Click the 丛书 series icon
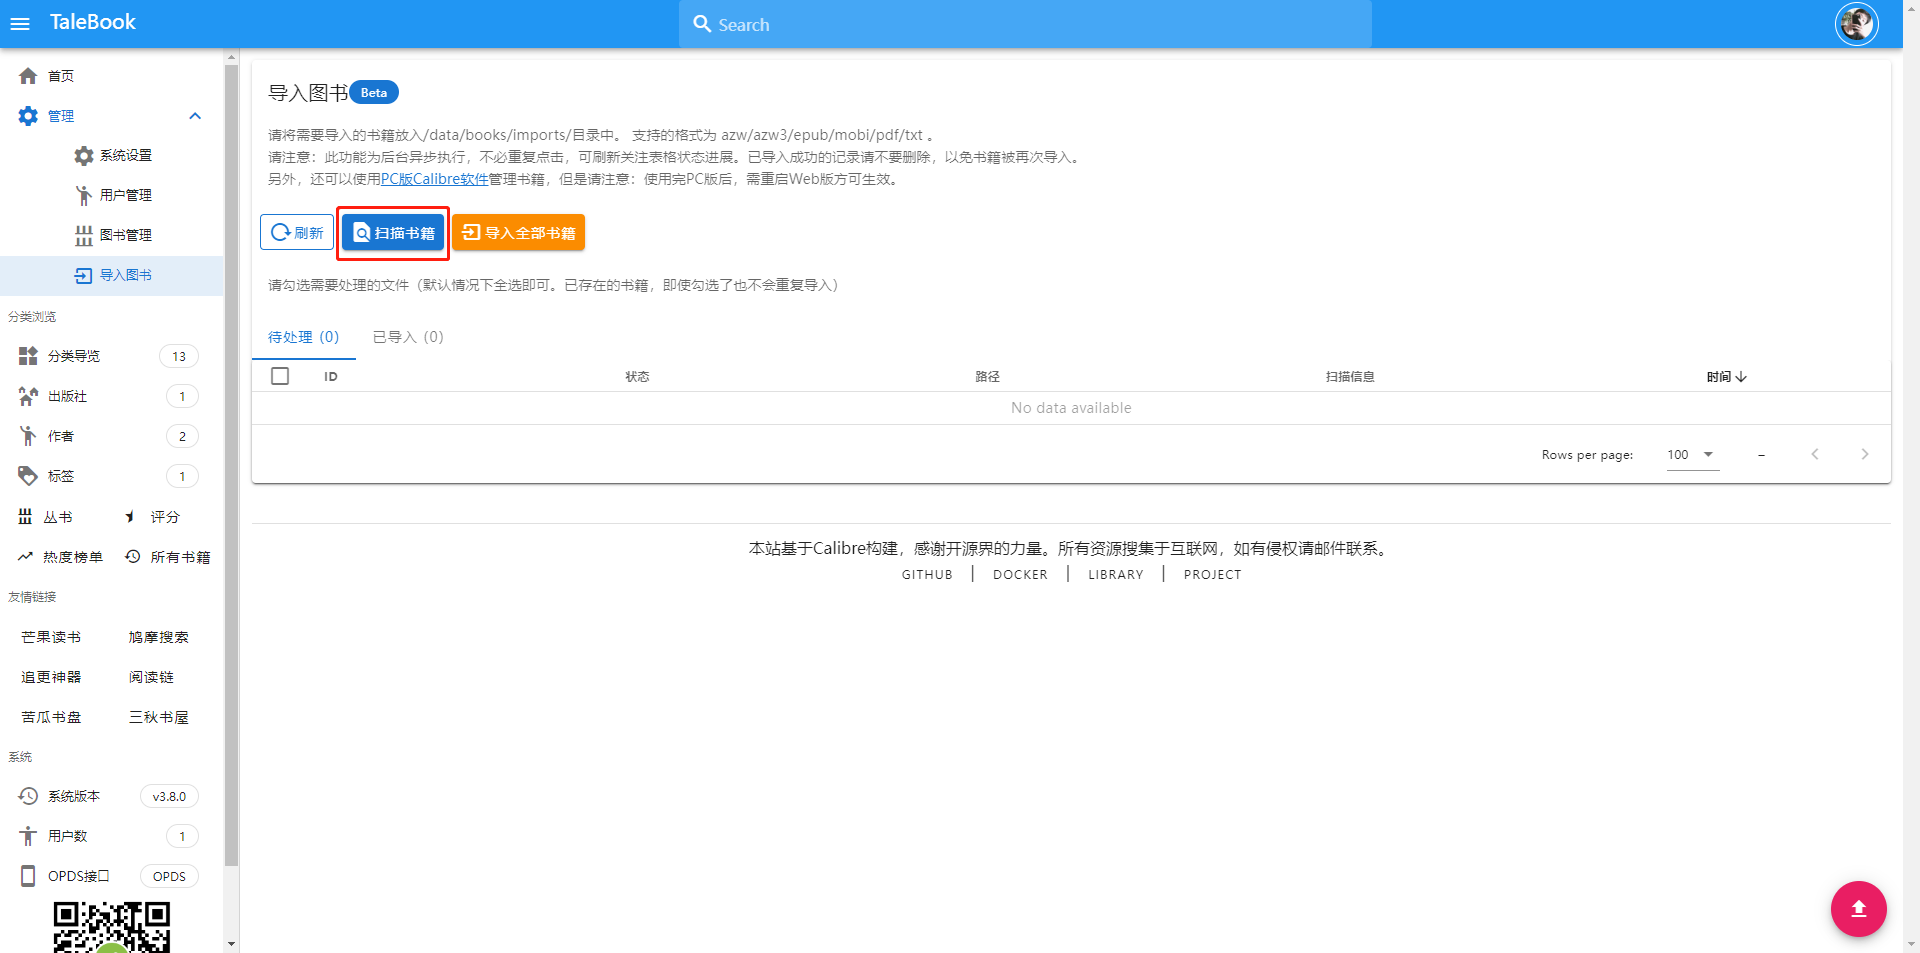The image size is (1920, 953). click(25, 517)
